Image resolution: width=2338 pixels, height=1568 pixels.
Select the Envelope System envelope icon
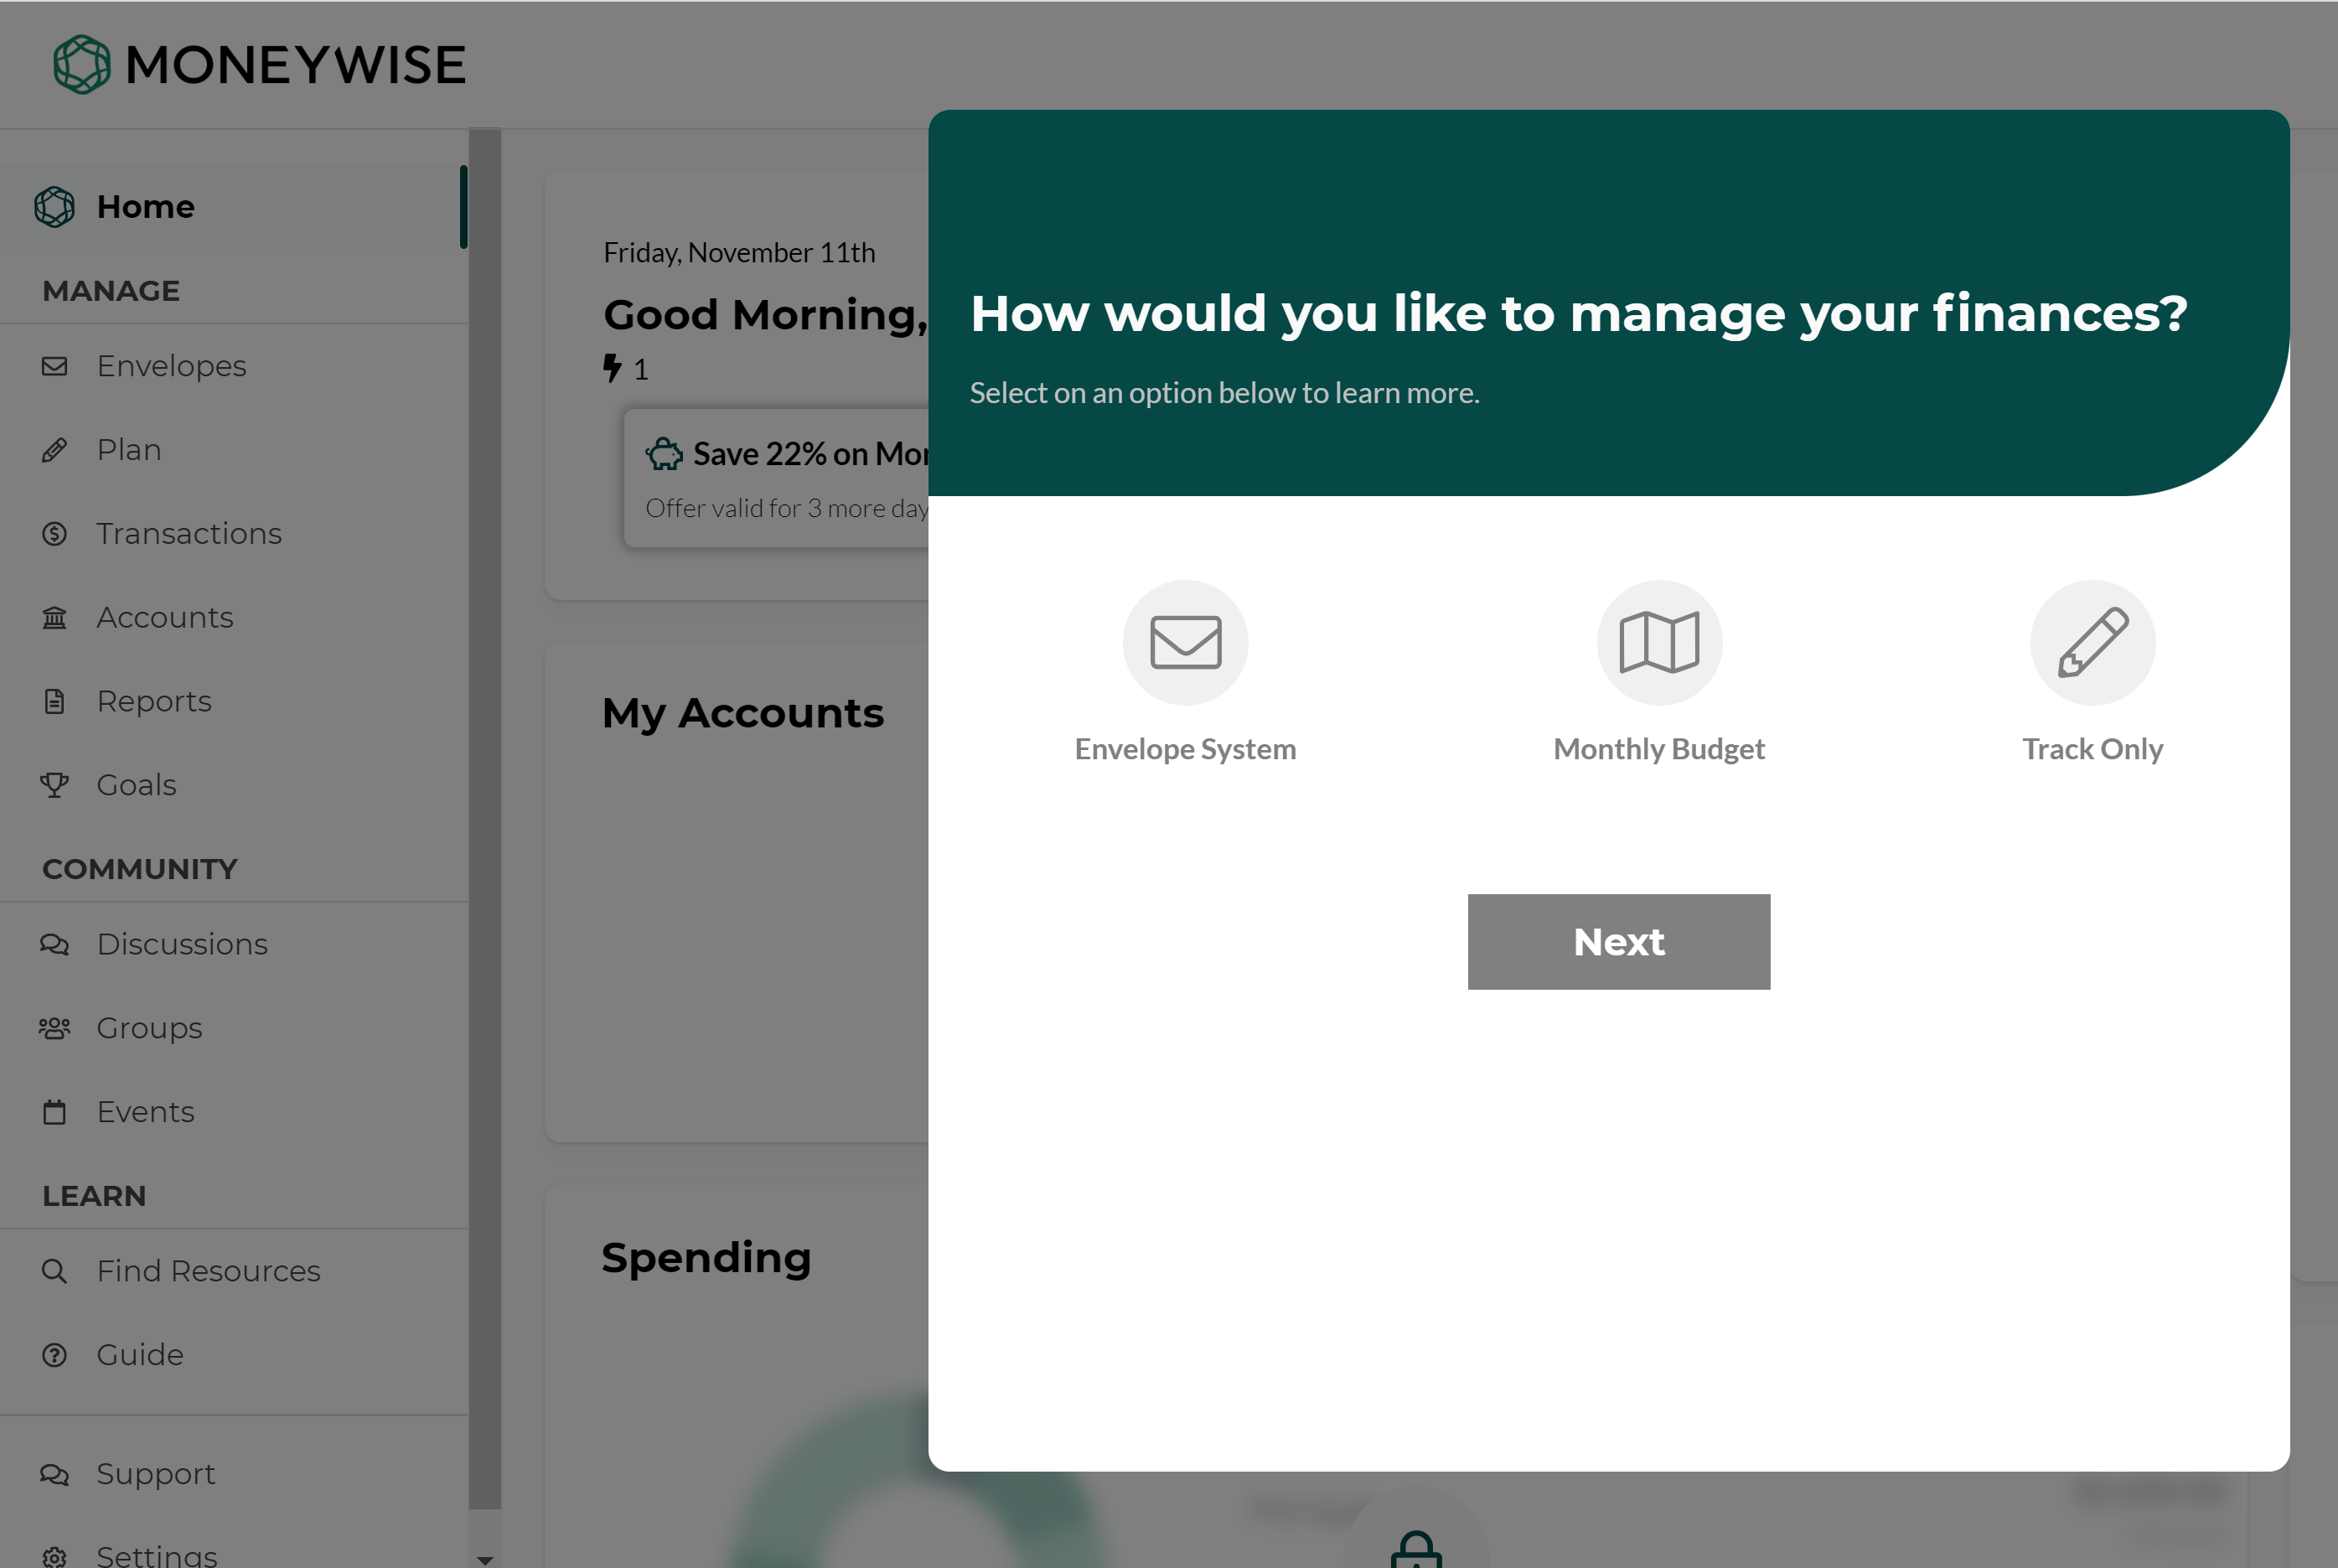pyautogui.click(x=1185, y=642)
